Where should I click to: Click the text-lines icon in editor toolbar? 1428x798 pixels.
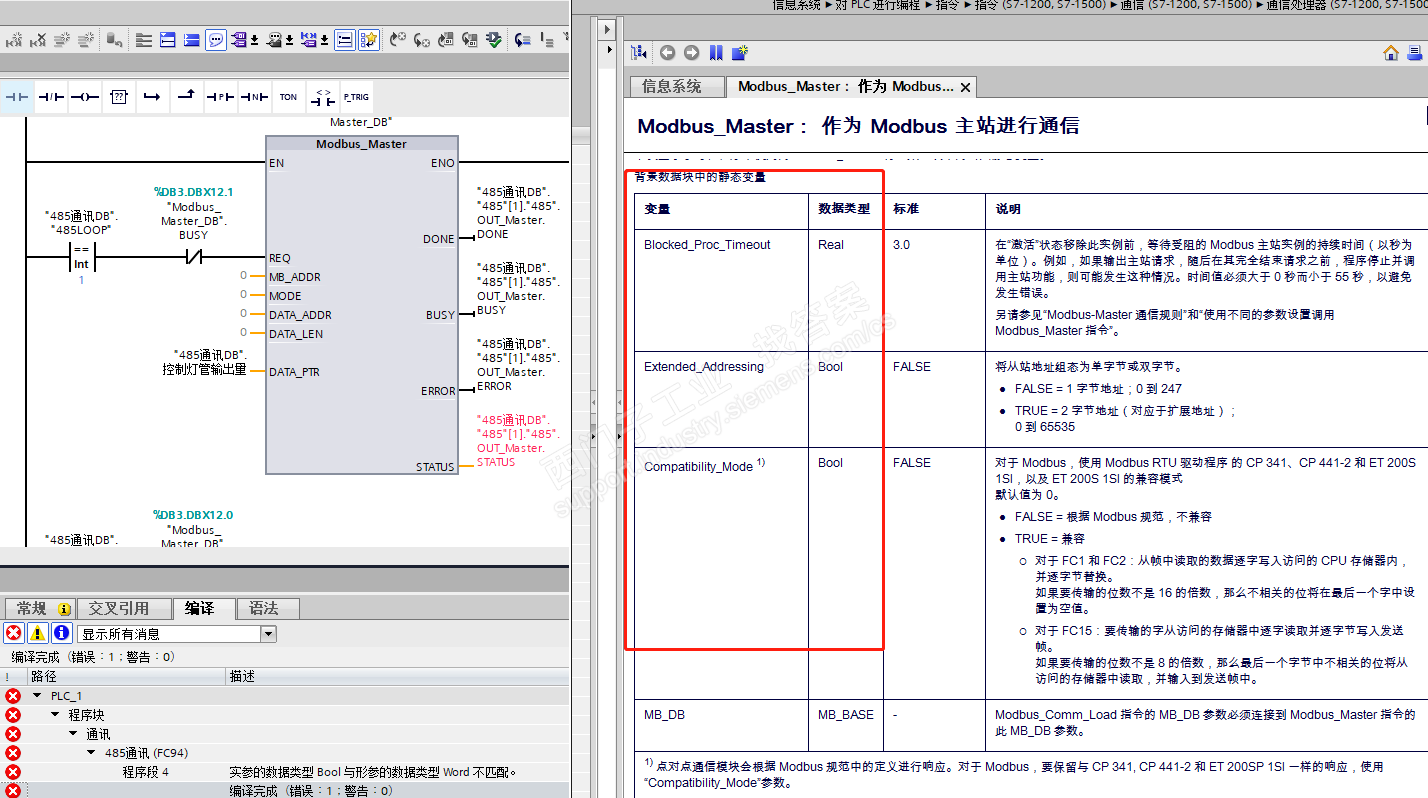pos(144,40)
